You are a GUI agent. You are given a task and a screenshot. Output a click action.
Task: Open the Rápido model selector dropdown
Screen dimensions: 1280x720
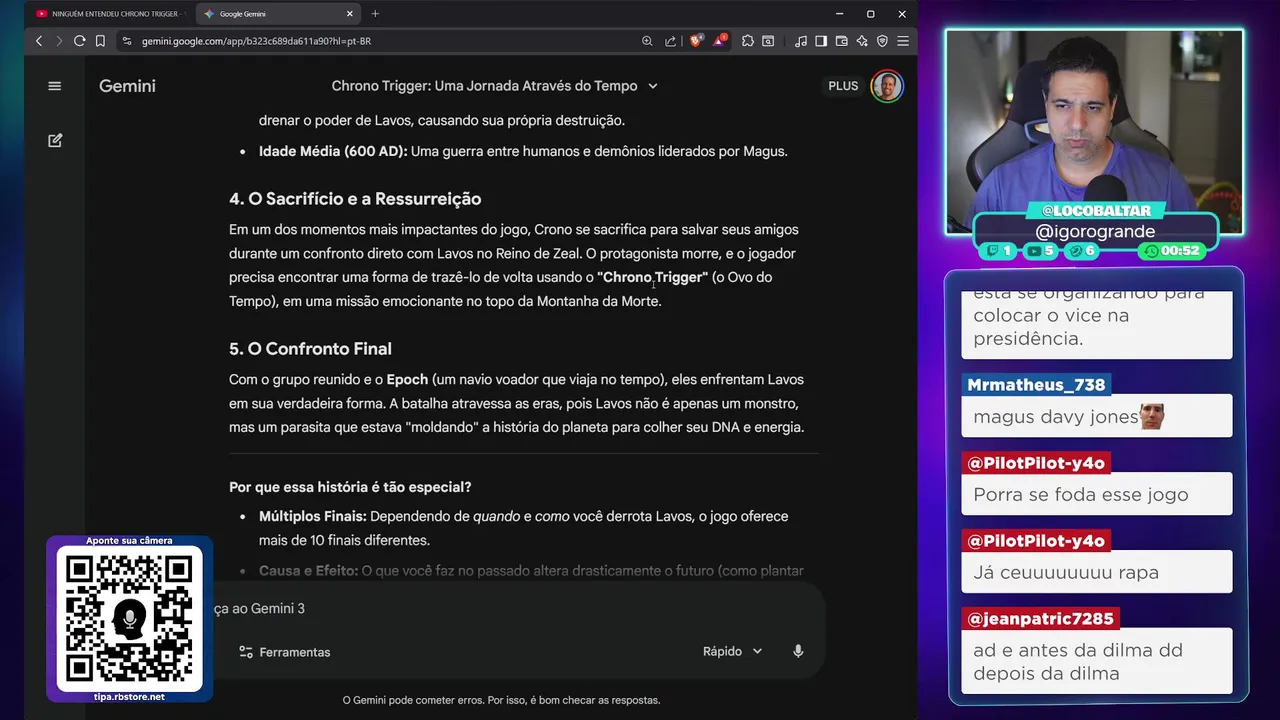(732, 651)
